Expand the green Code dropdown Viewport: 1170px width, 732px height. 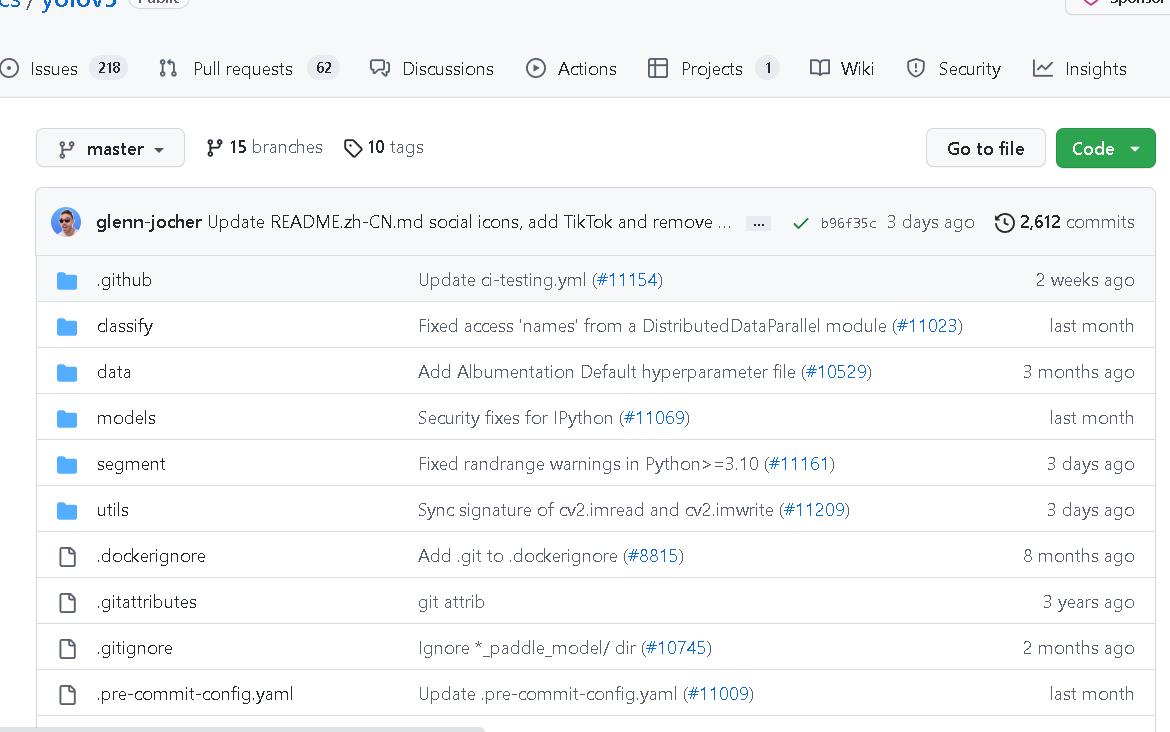(x=1105, y=148)
